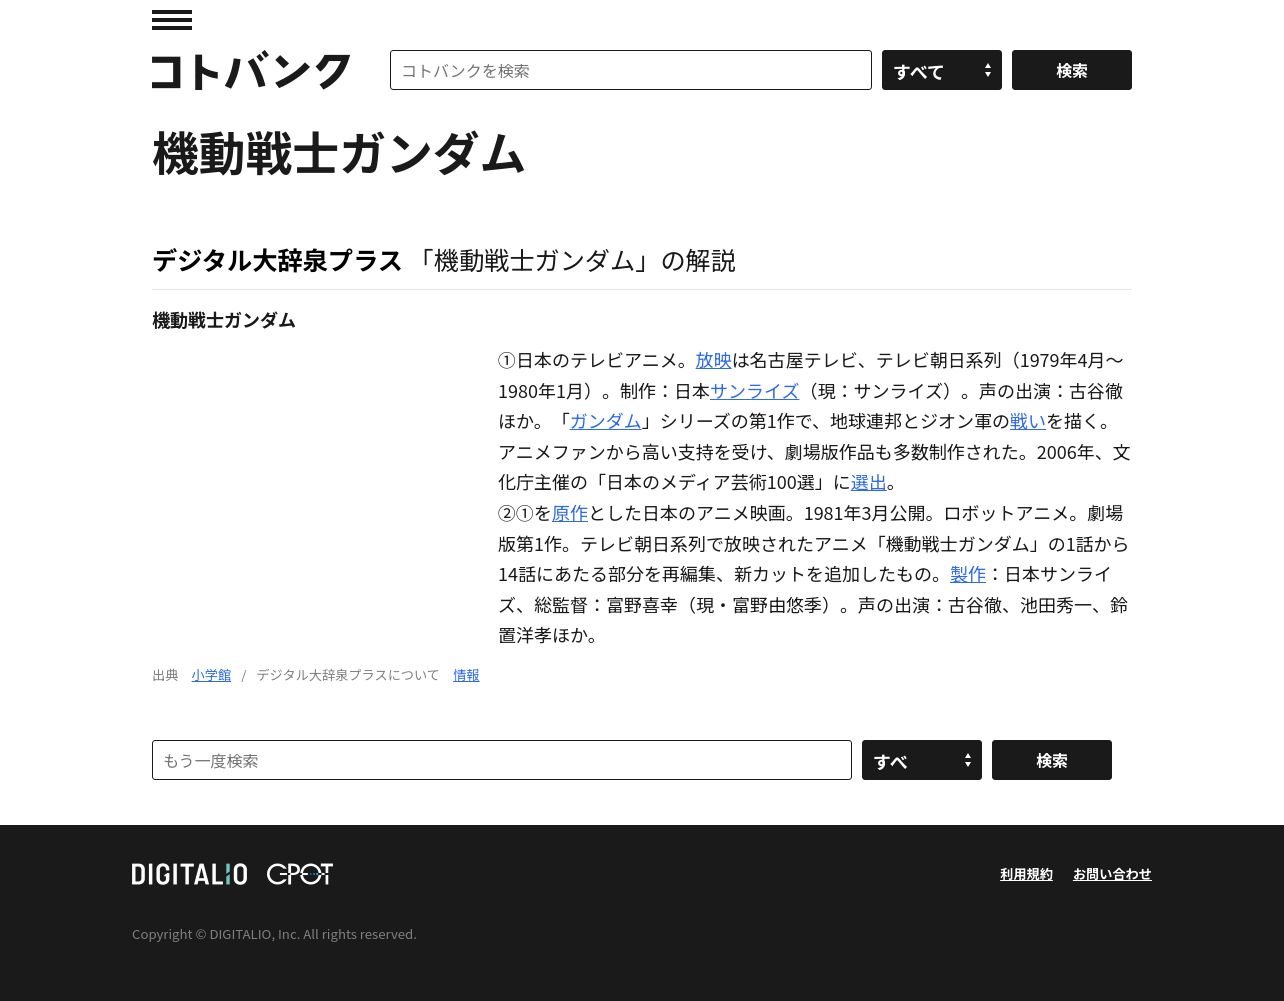1284x1001 pixels.
Task: Open the サンライズ link
Action: 755,391
